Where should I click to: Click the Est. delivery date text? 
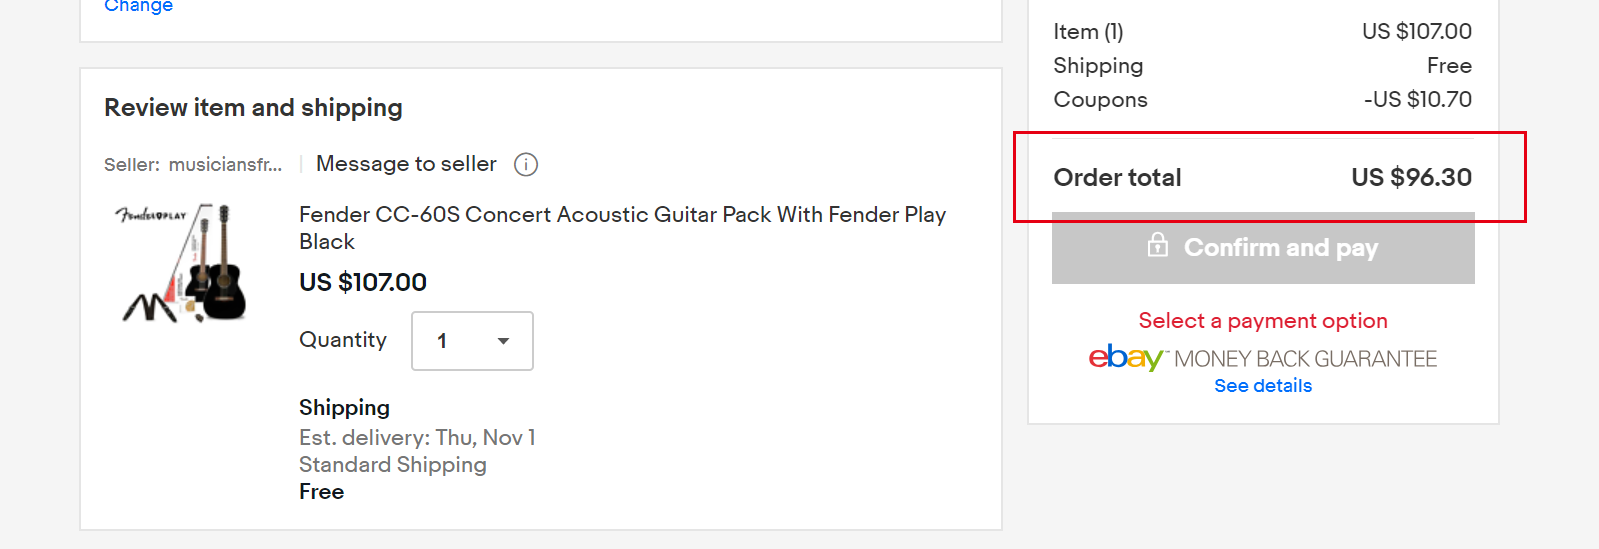tap(417, 438)
